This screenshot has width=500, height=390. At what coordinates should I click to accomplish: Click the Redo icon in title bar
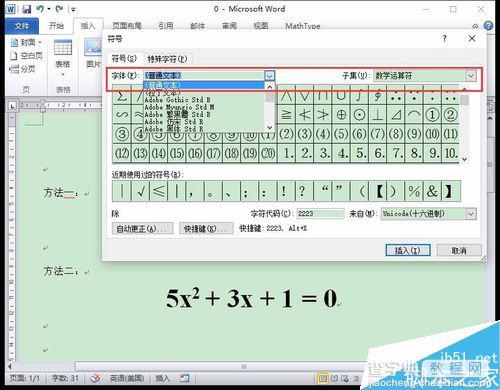pos(59,9)
